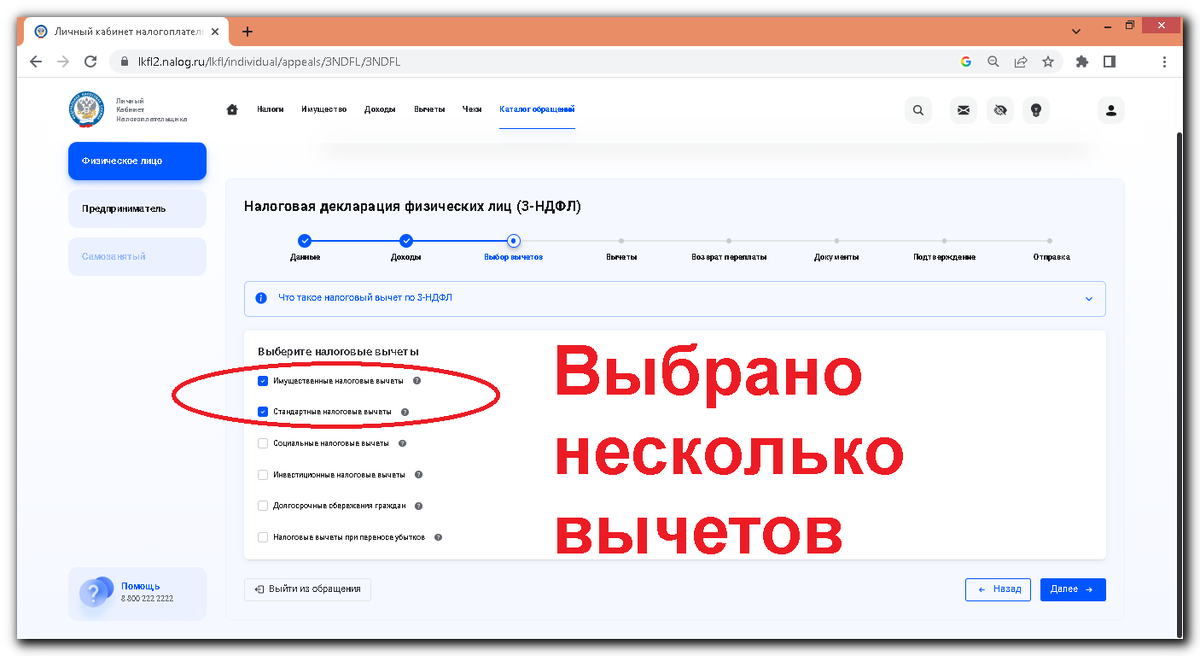Viewport: 1200px width, 656px height.
Task: Click the hide-amounts eye icon
Action: [1000, 110]
